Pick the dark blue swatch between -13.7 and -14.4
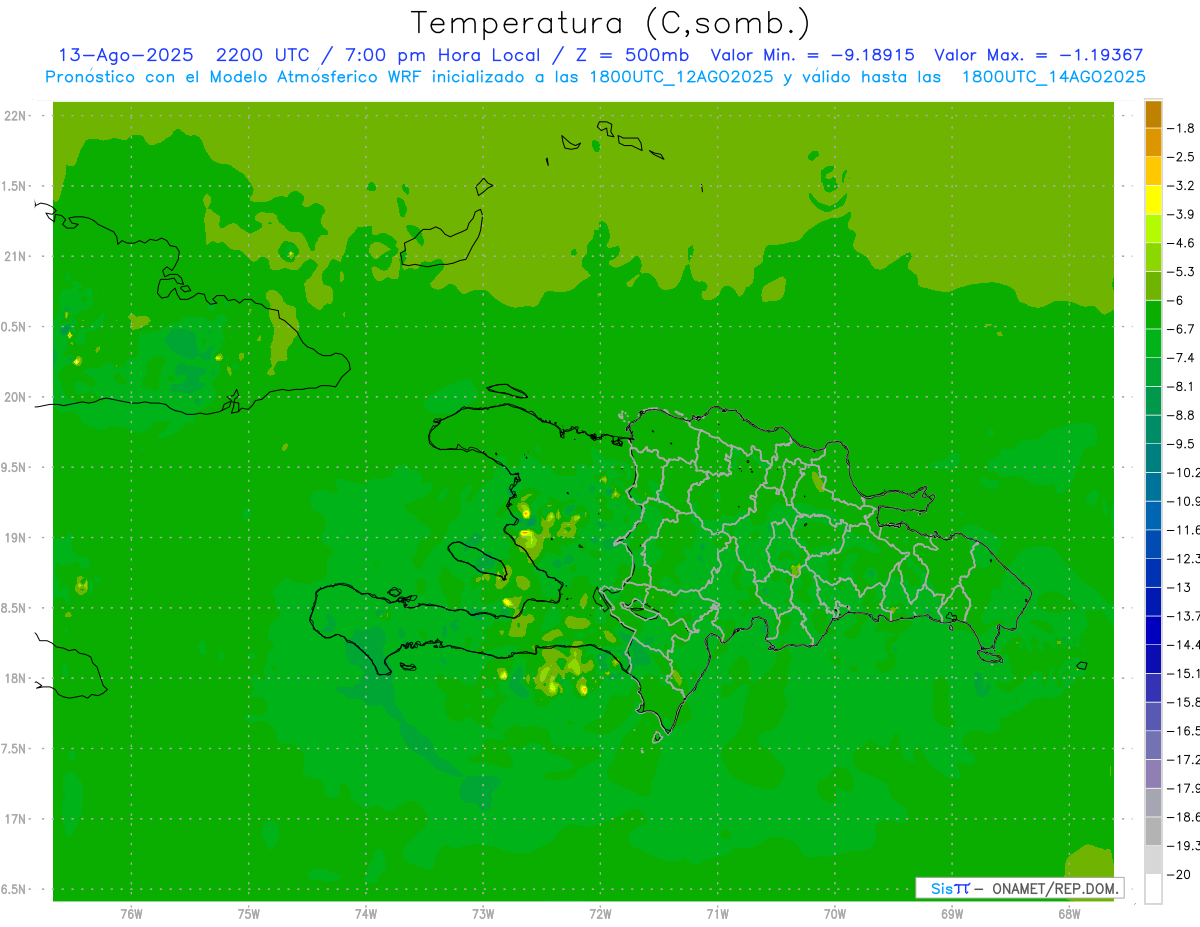Viewport: 1200px width, 927px height. pyautogui.click(x=1153, y=630)
